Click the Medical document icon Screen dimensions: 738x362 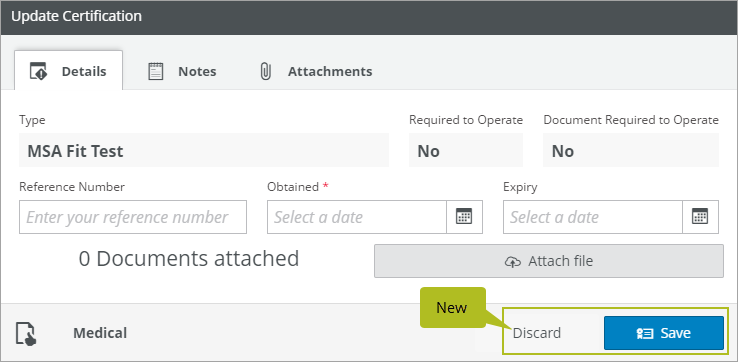point(26,334)
